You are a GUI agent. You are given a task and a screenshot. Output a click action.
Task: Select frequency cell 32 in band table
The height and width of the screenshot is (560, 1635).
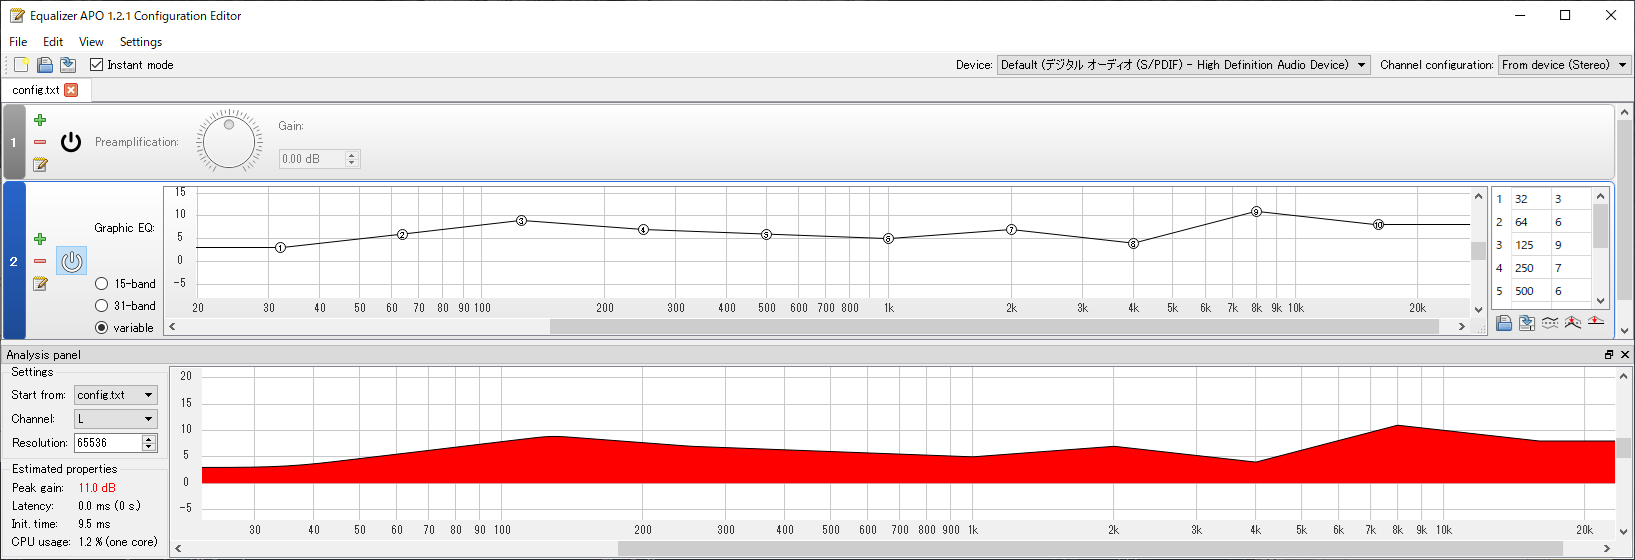[1530, 199]
